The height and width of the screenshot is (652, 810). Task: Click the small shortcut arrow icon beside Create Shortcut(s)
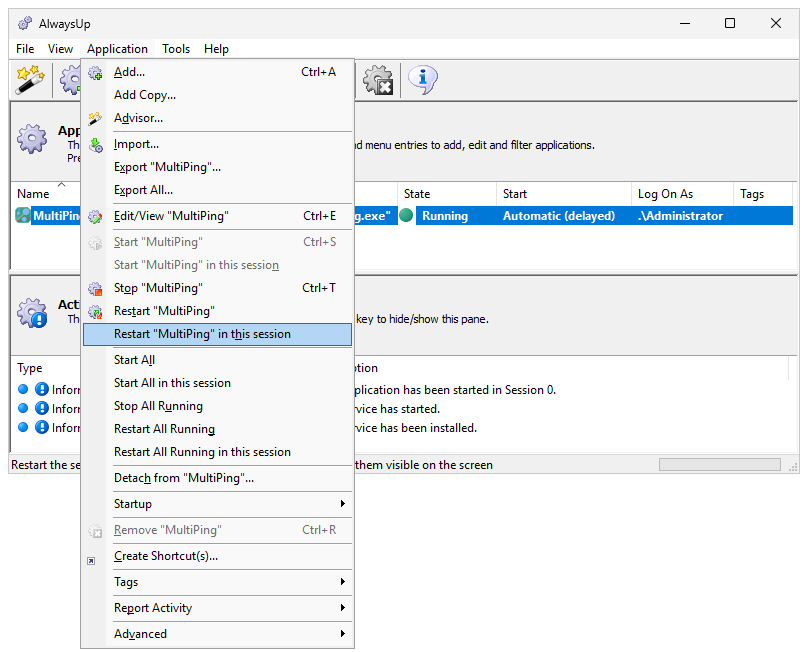tap(91, 561)
